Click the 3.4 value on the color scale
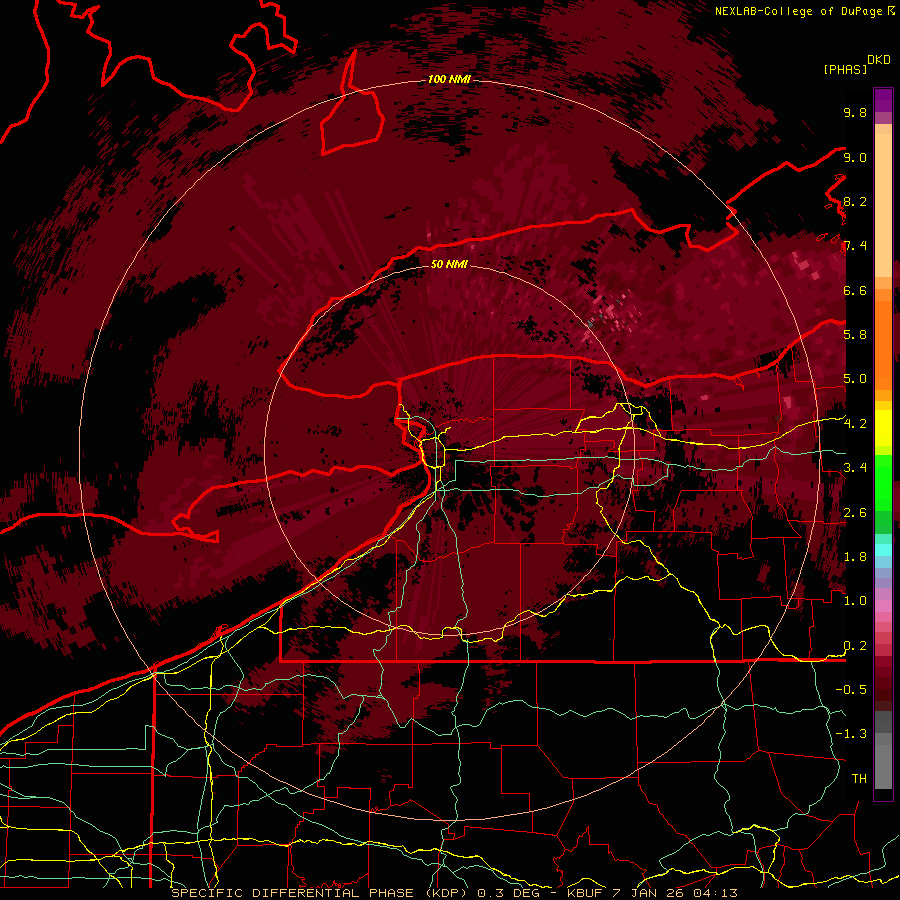 [x=855, y=467]
